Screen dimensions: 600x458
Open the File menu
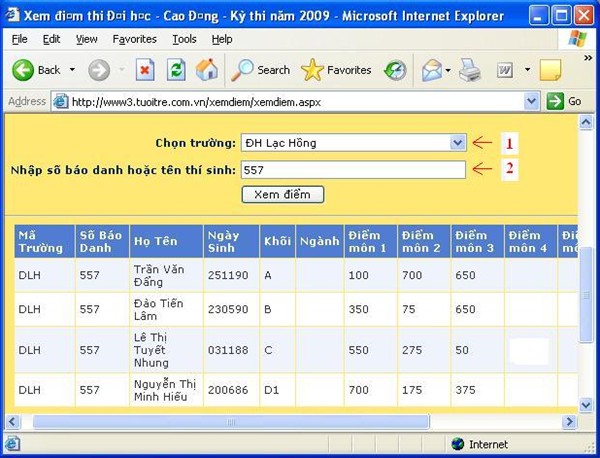click(x=20, y=39)
